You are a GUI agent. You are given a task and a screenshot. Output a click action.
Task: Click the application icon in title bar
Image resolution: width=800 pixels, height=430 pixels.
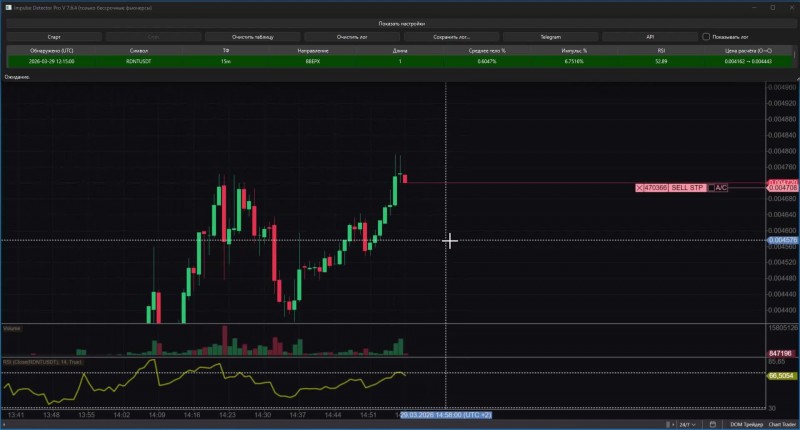pyautogui.click(x=8, y=8)
